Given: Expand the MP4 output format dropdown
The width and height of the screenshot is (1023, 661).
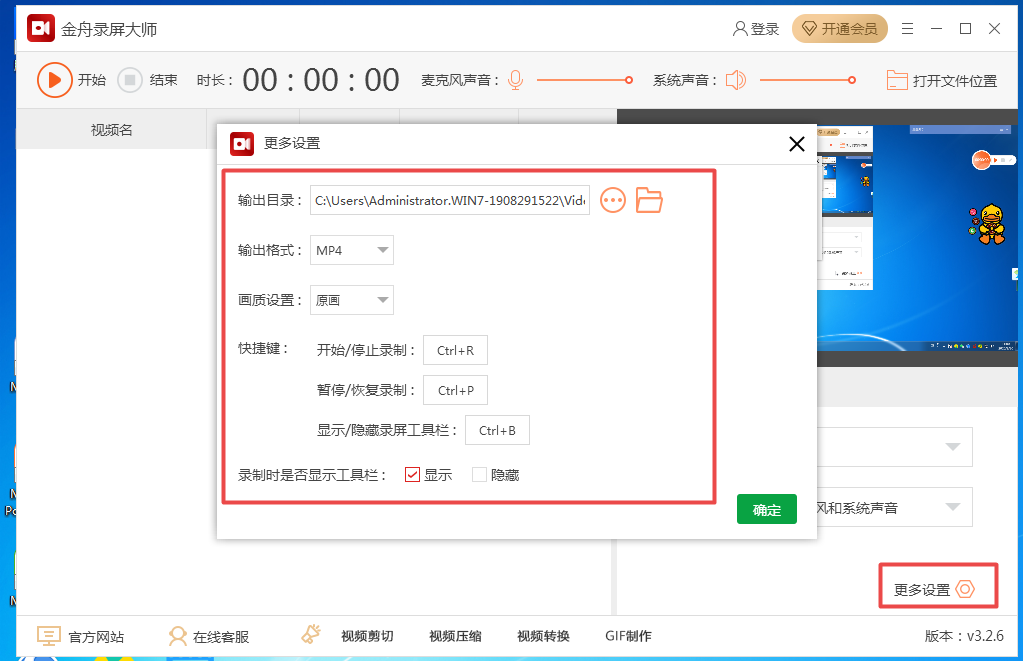Looking at the screenshot, I should 382,250.
